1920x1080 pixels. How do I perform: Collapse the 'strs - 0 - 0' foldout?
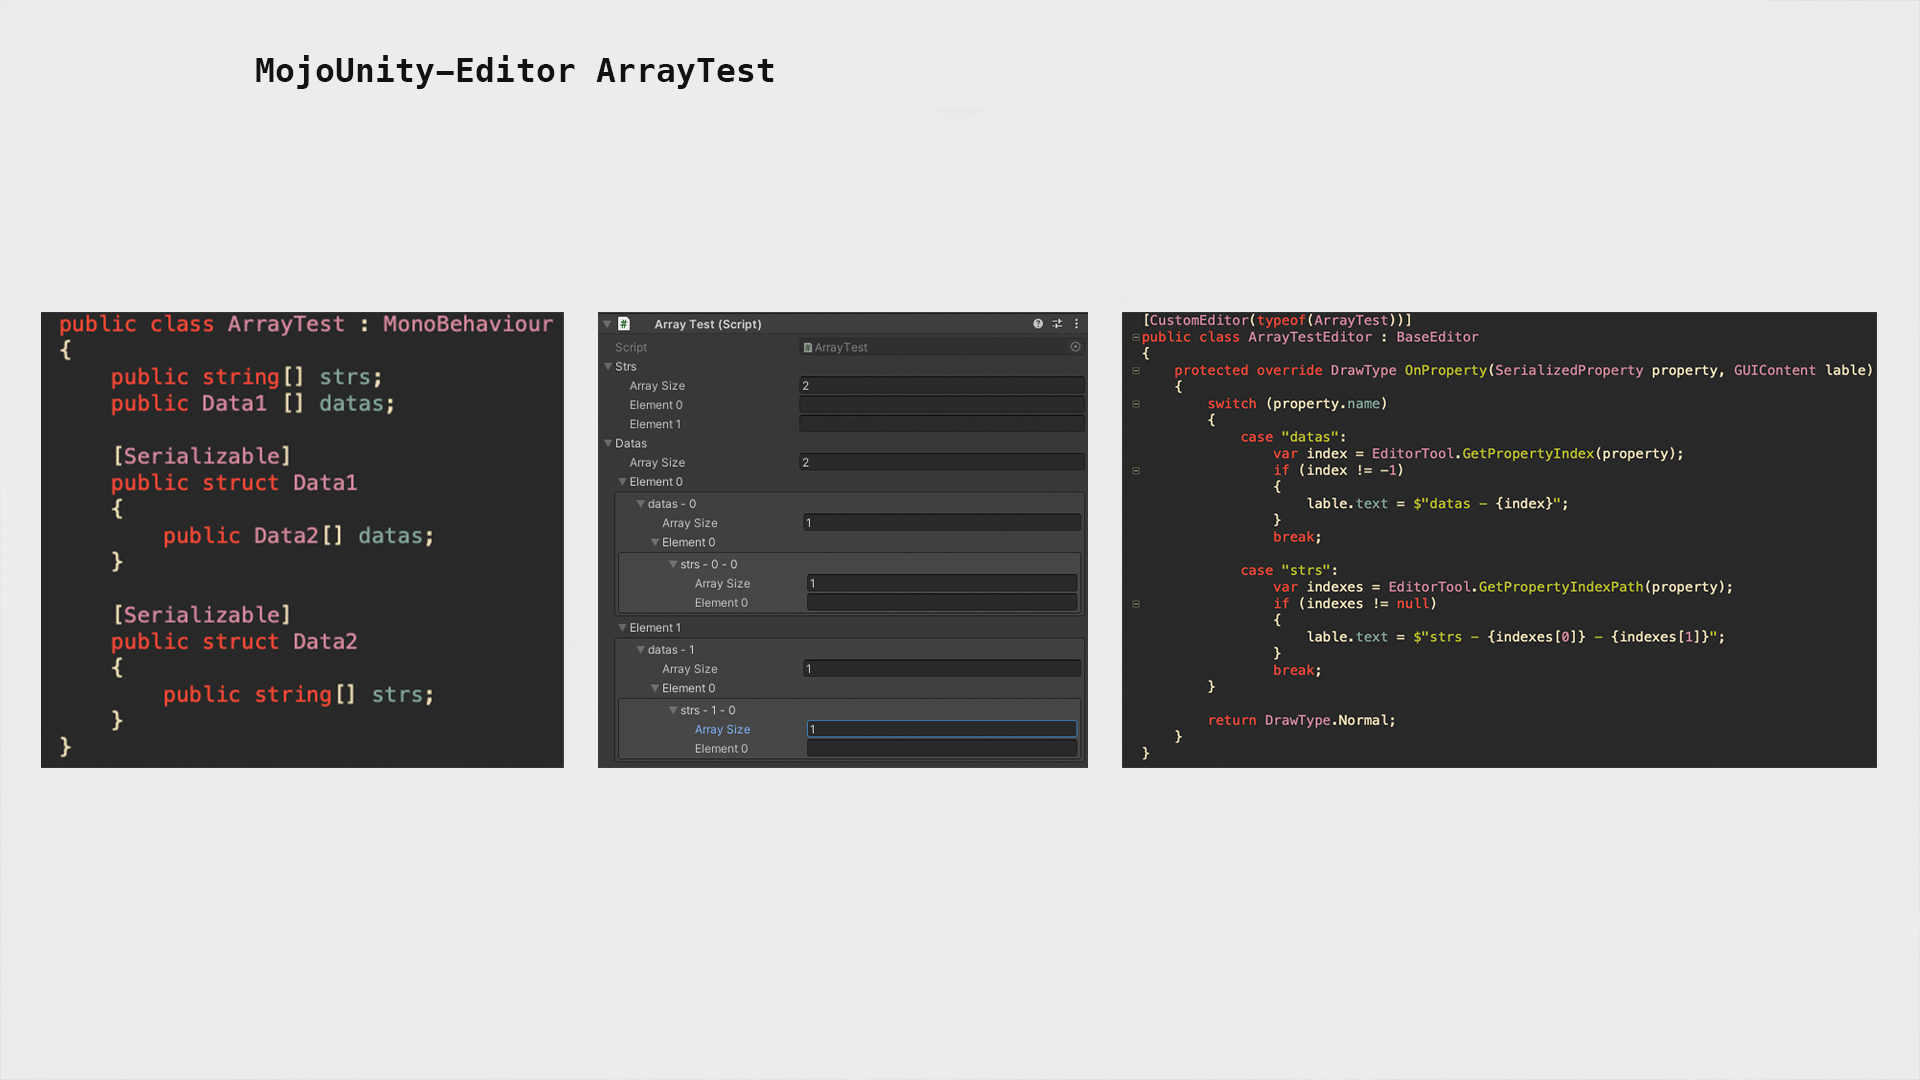tap(673, 565)
